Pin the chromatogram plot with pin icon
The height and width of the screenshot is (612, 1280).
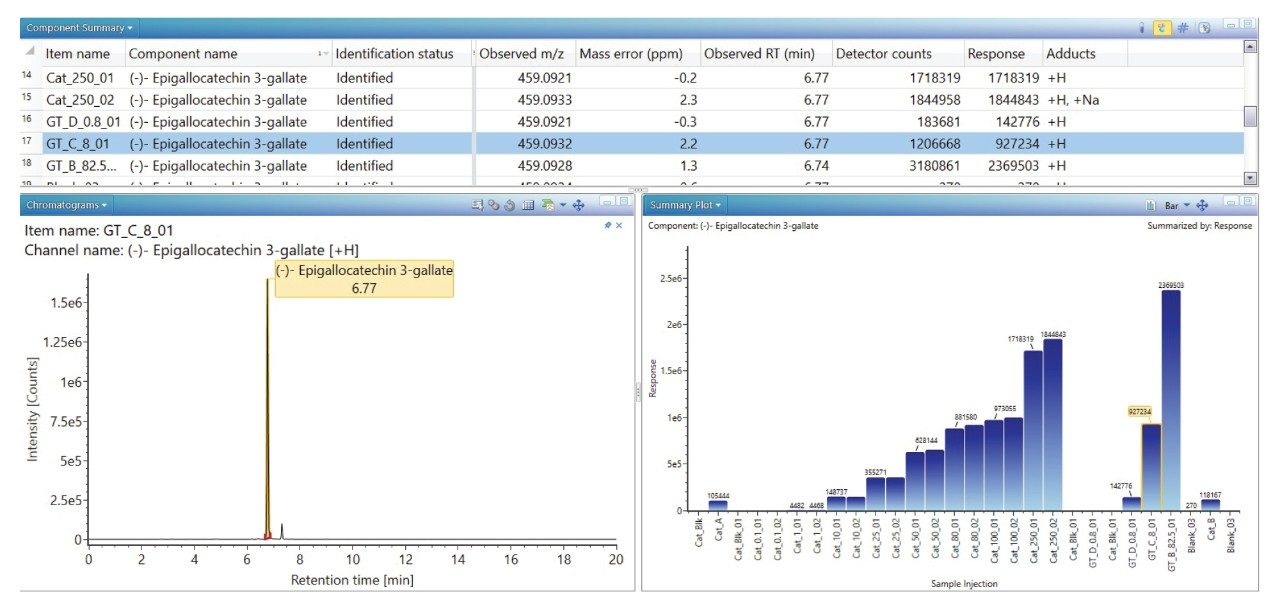tap(608, 226)
